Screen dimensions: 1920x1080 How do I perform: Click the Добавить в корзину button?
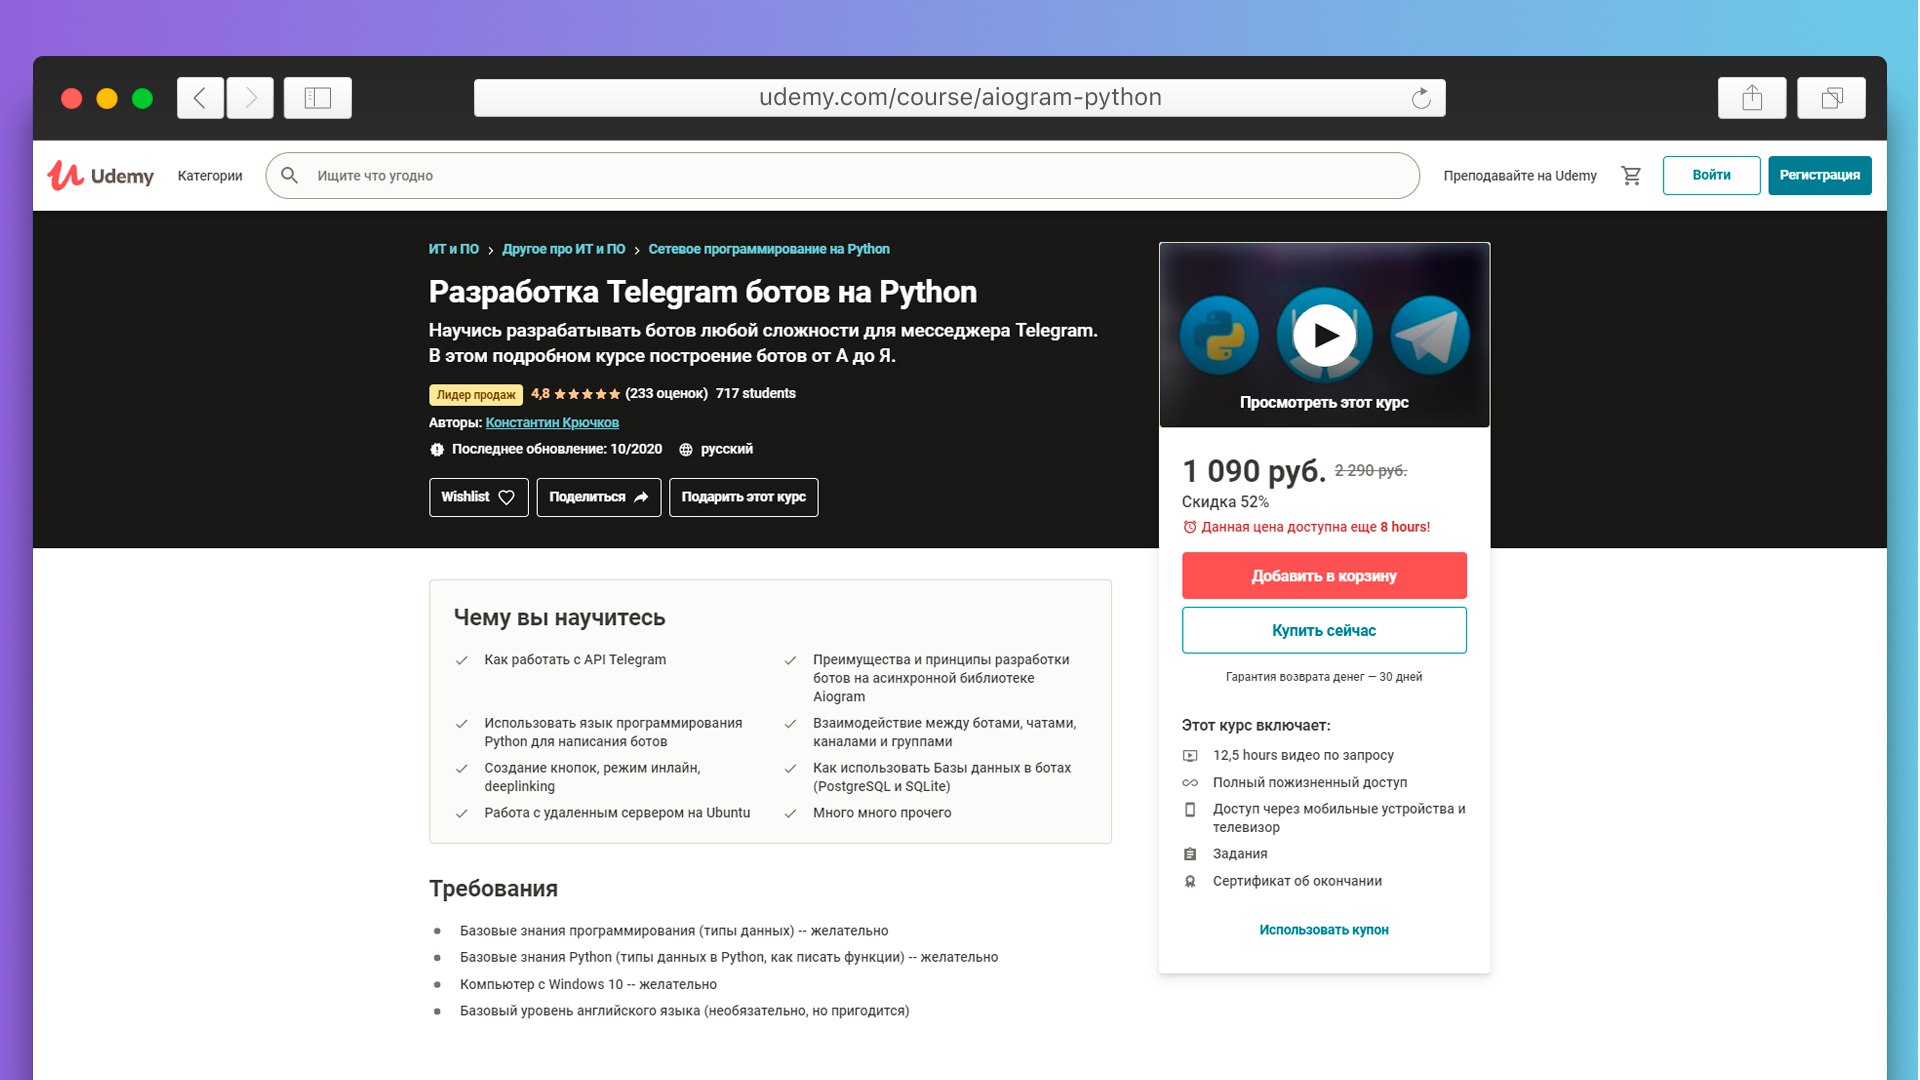click(1324, 576)
